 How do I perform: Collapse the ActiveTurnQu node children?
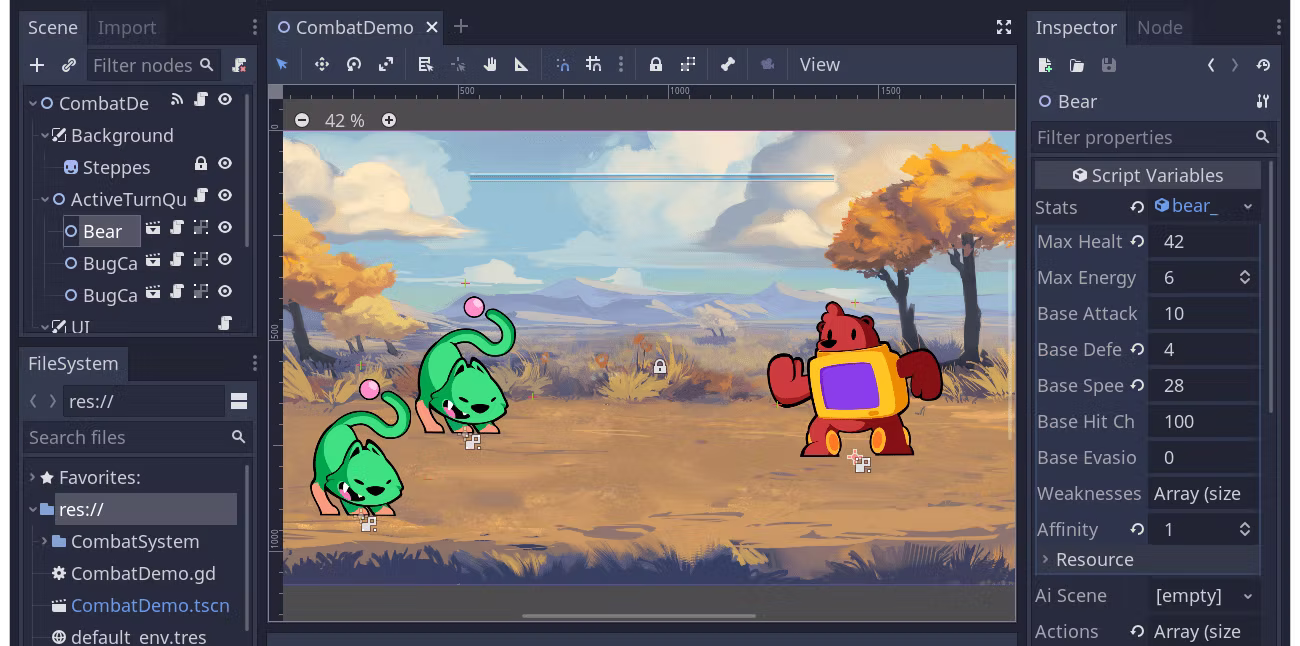point(45,199)
